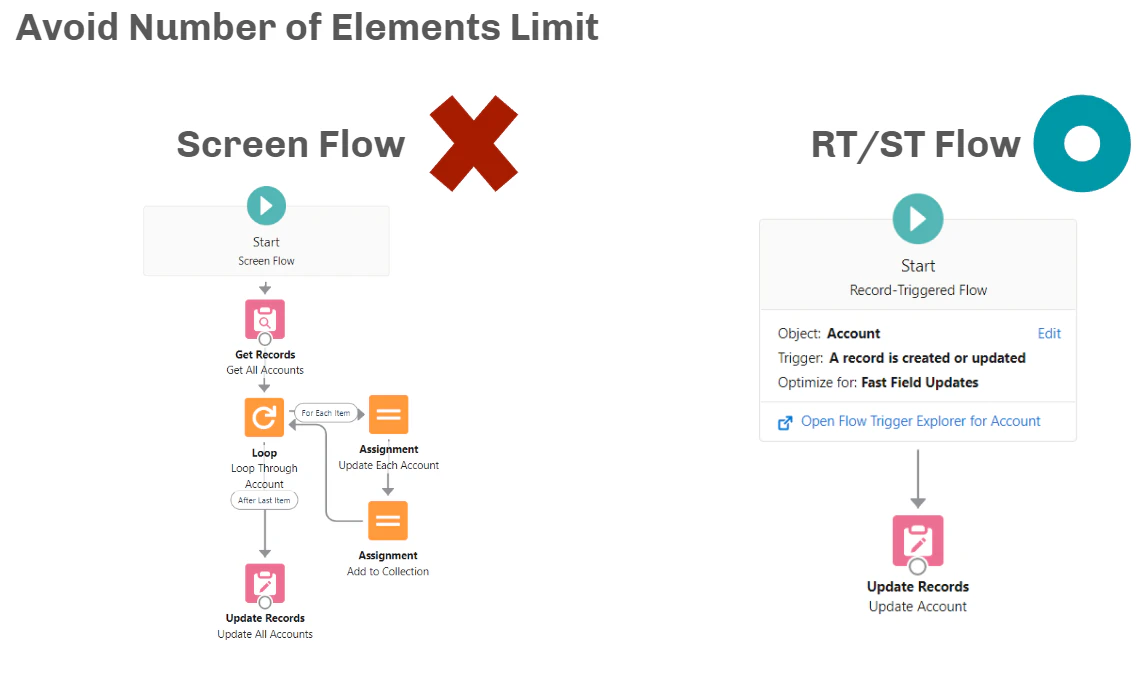Click the Fast Field Updates optimize setting
Screen dimensions: 1147x673
click(x=920, y=383)
